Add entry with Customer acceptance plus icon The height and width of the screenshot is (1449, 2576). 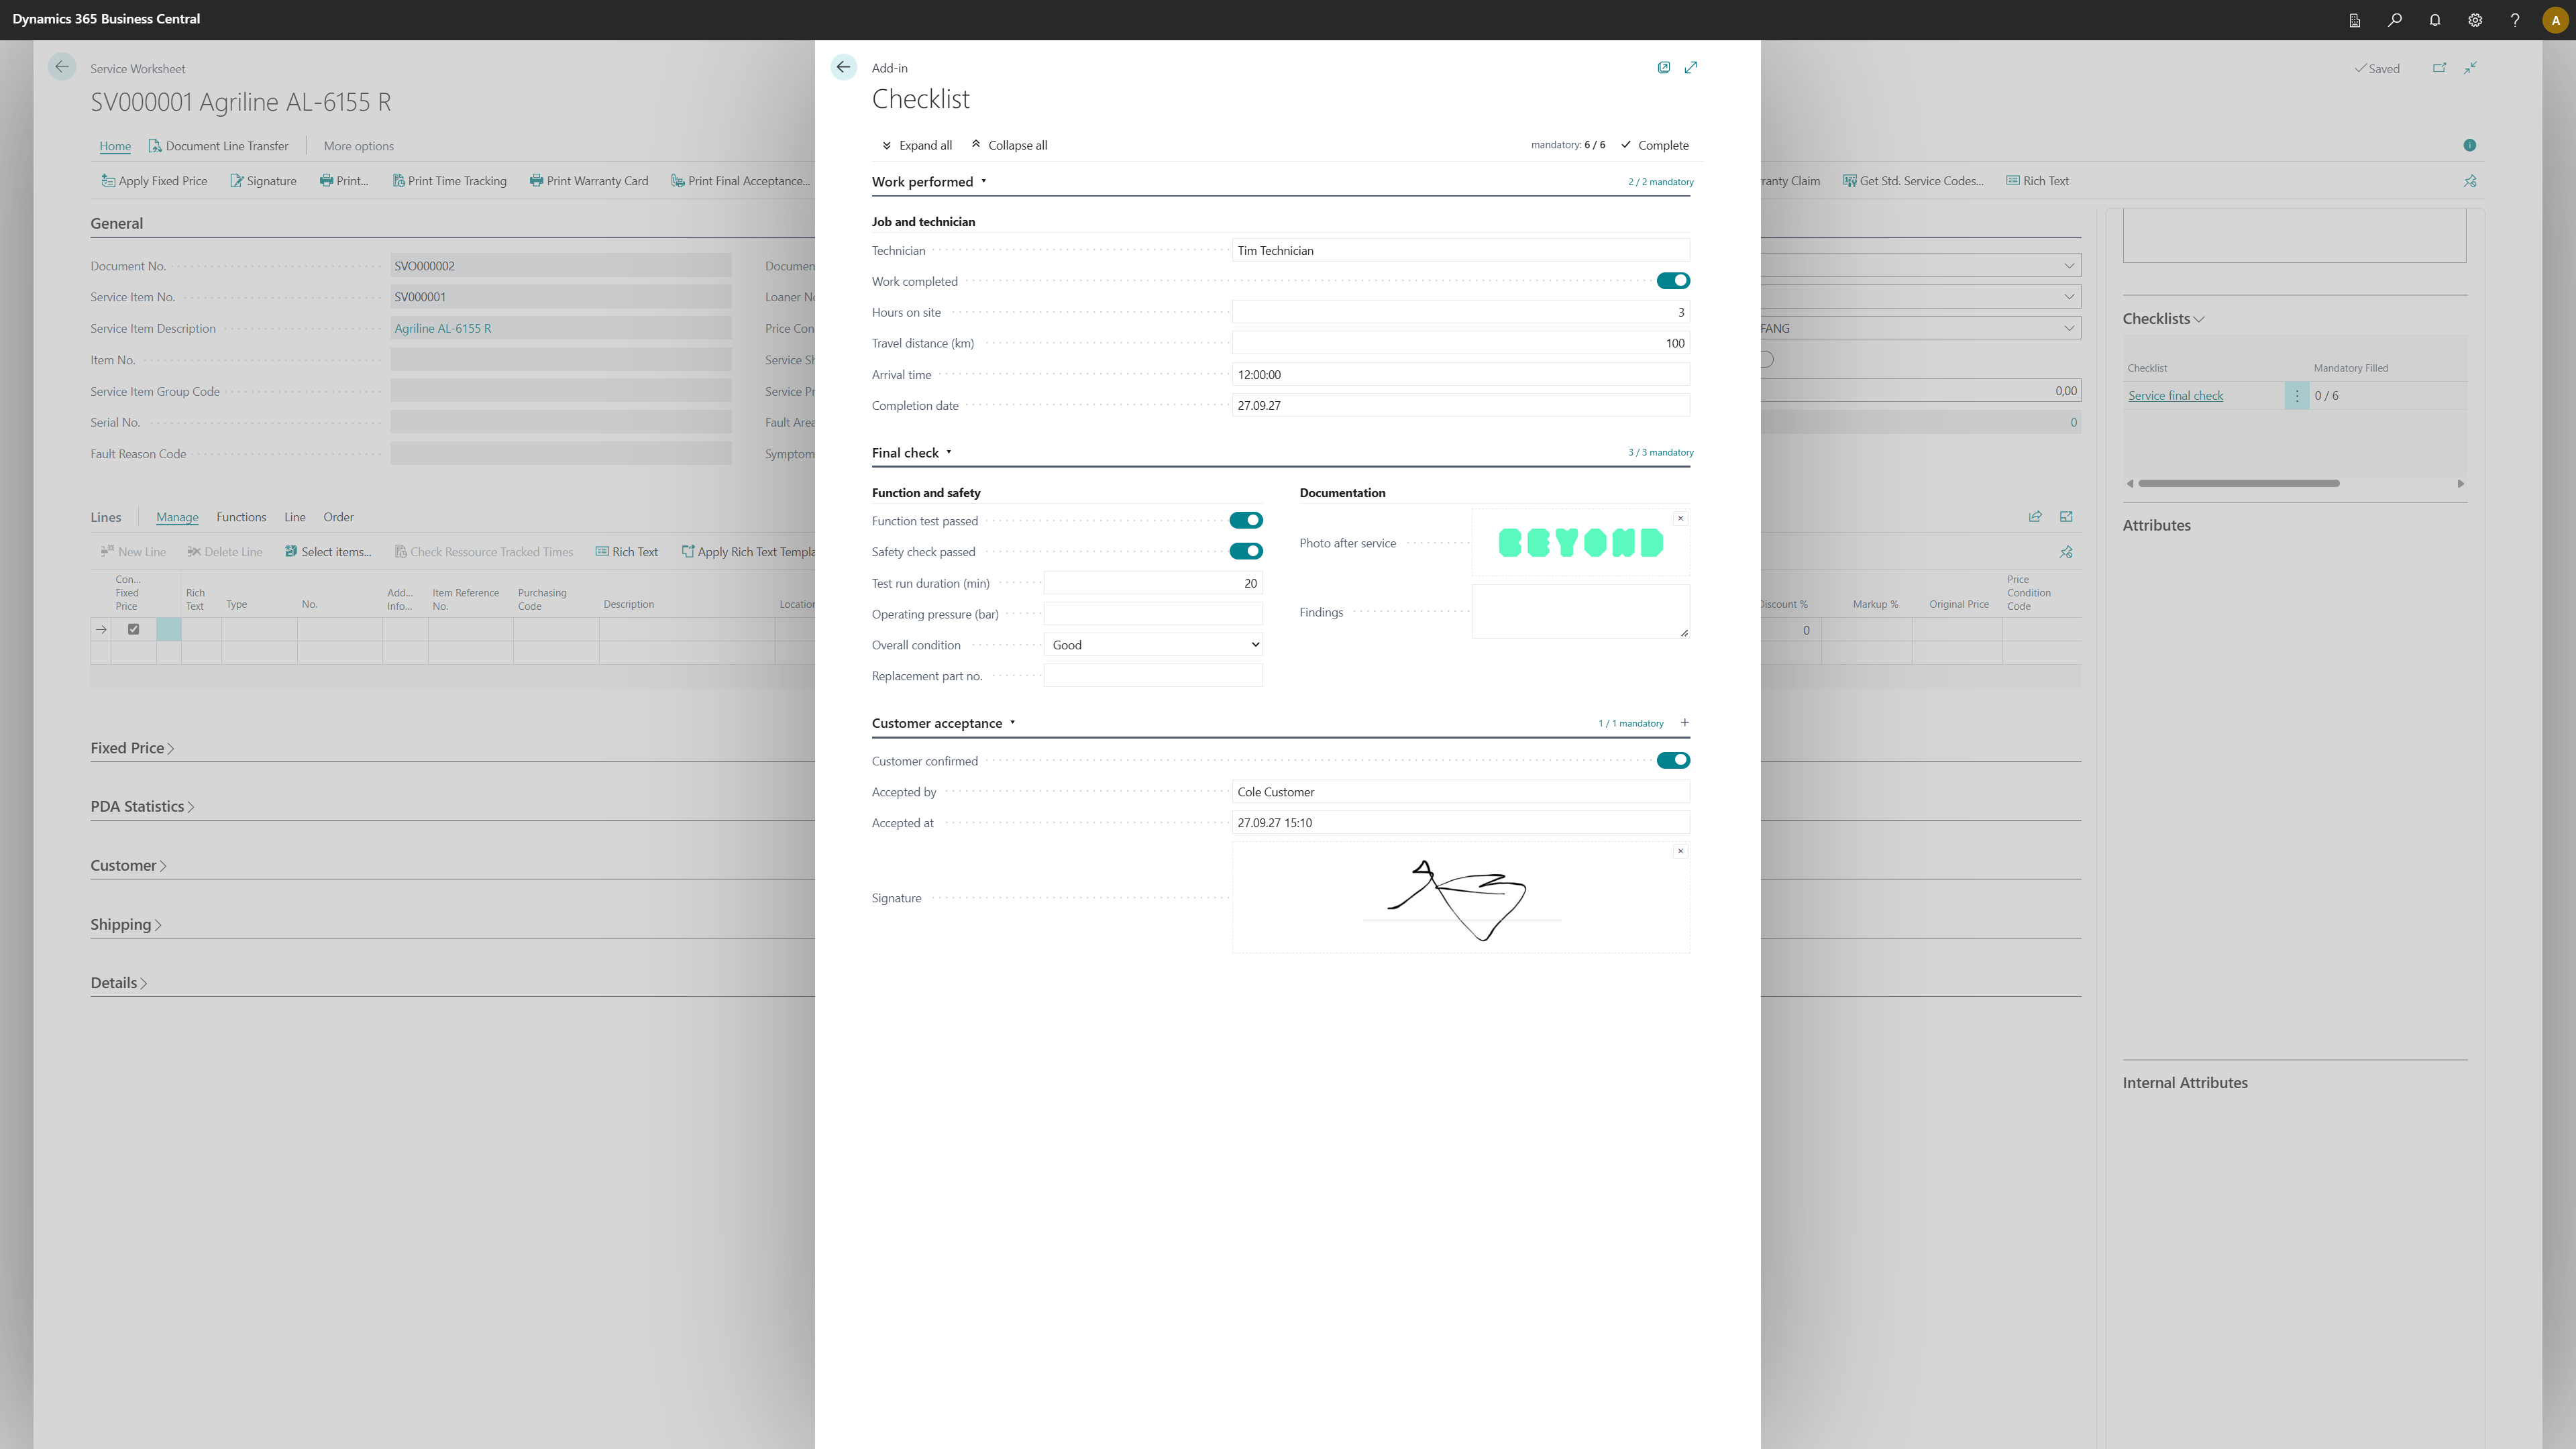(1684, 722)
